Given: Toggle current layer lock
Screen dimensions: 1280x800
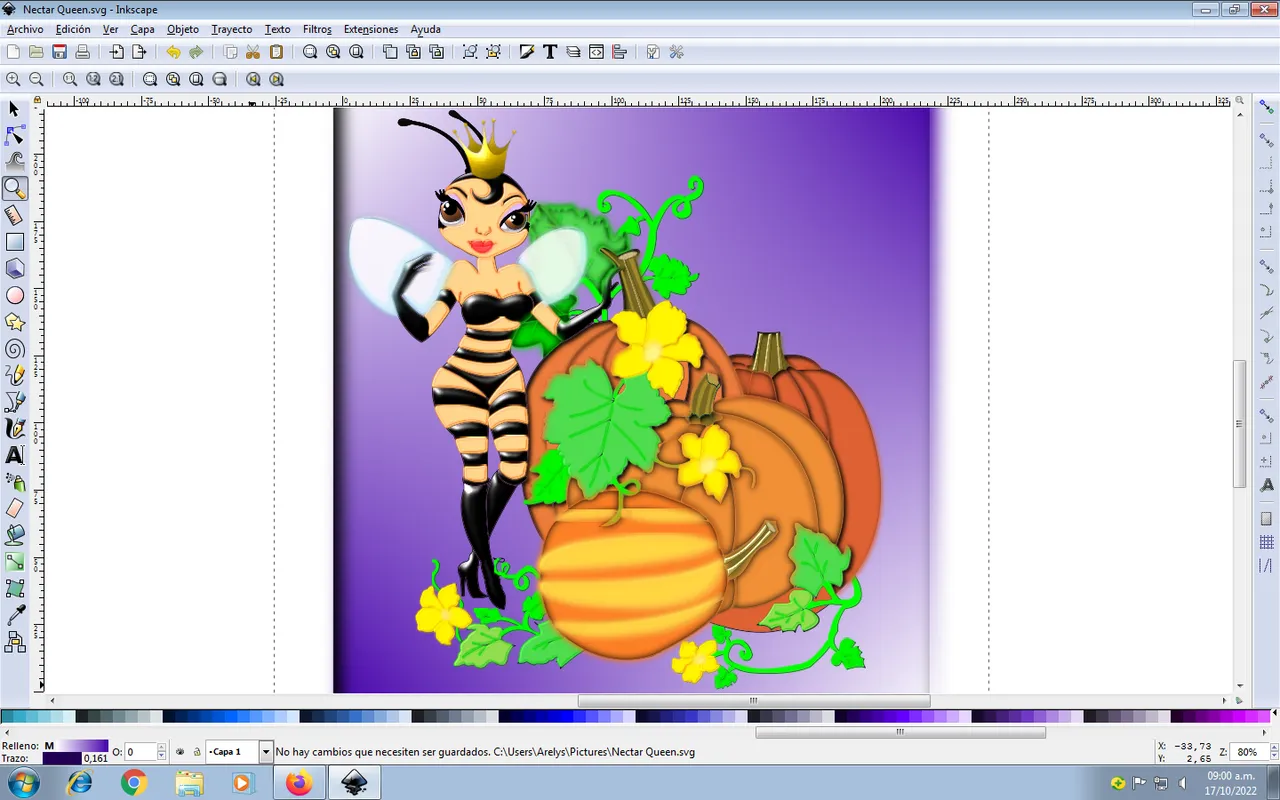Looking at the screenshot, I should [x=197, y=752].
